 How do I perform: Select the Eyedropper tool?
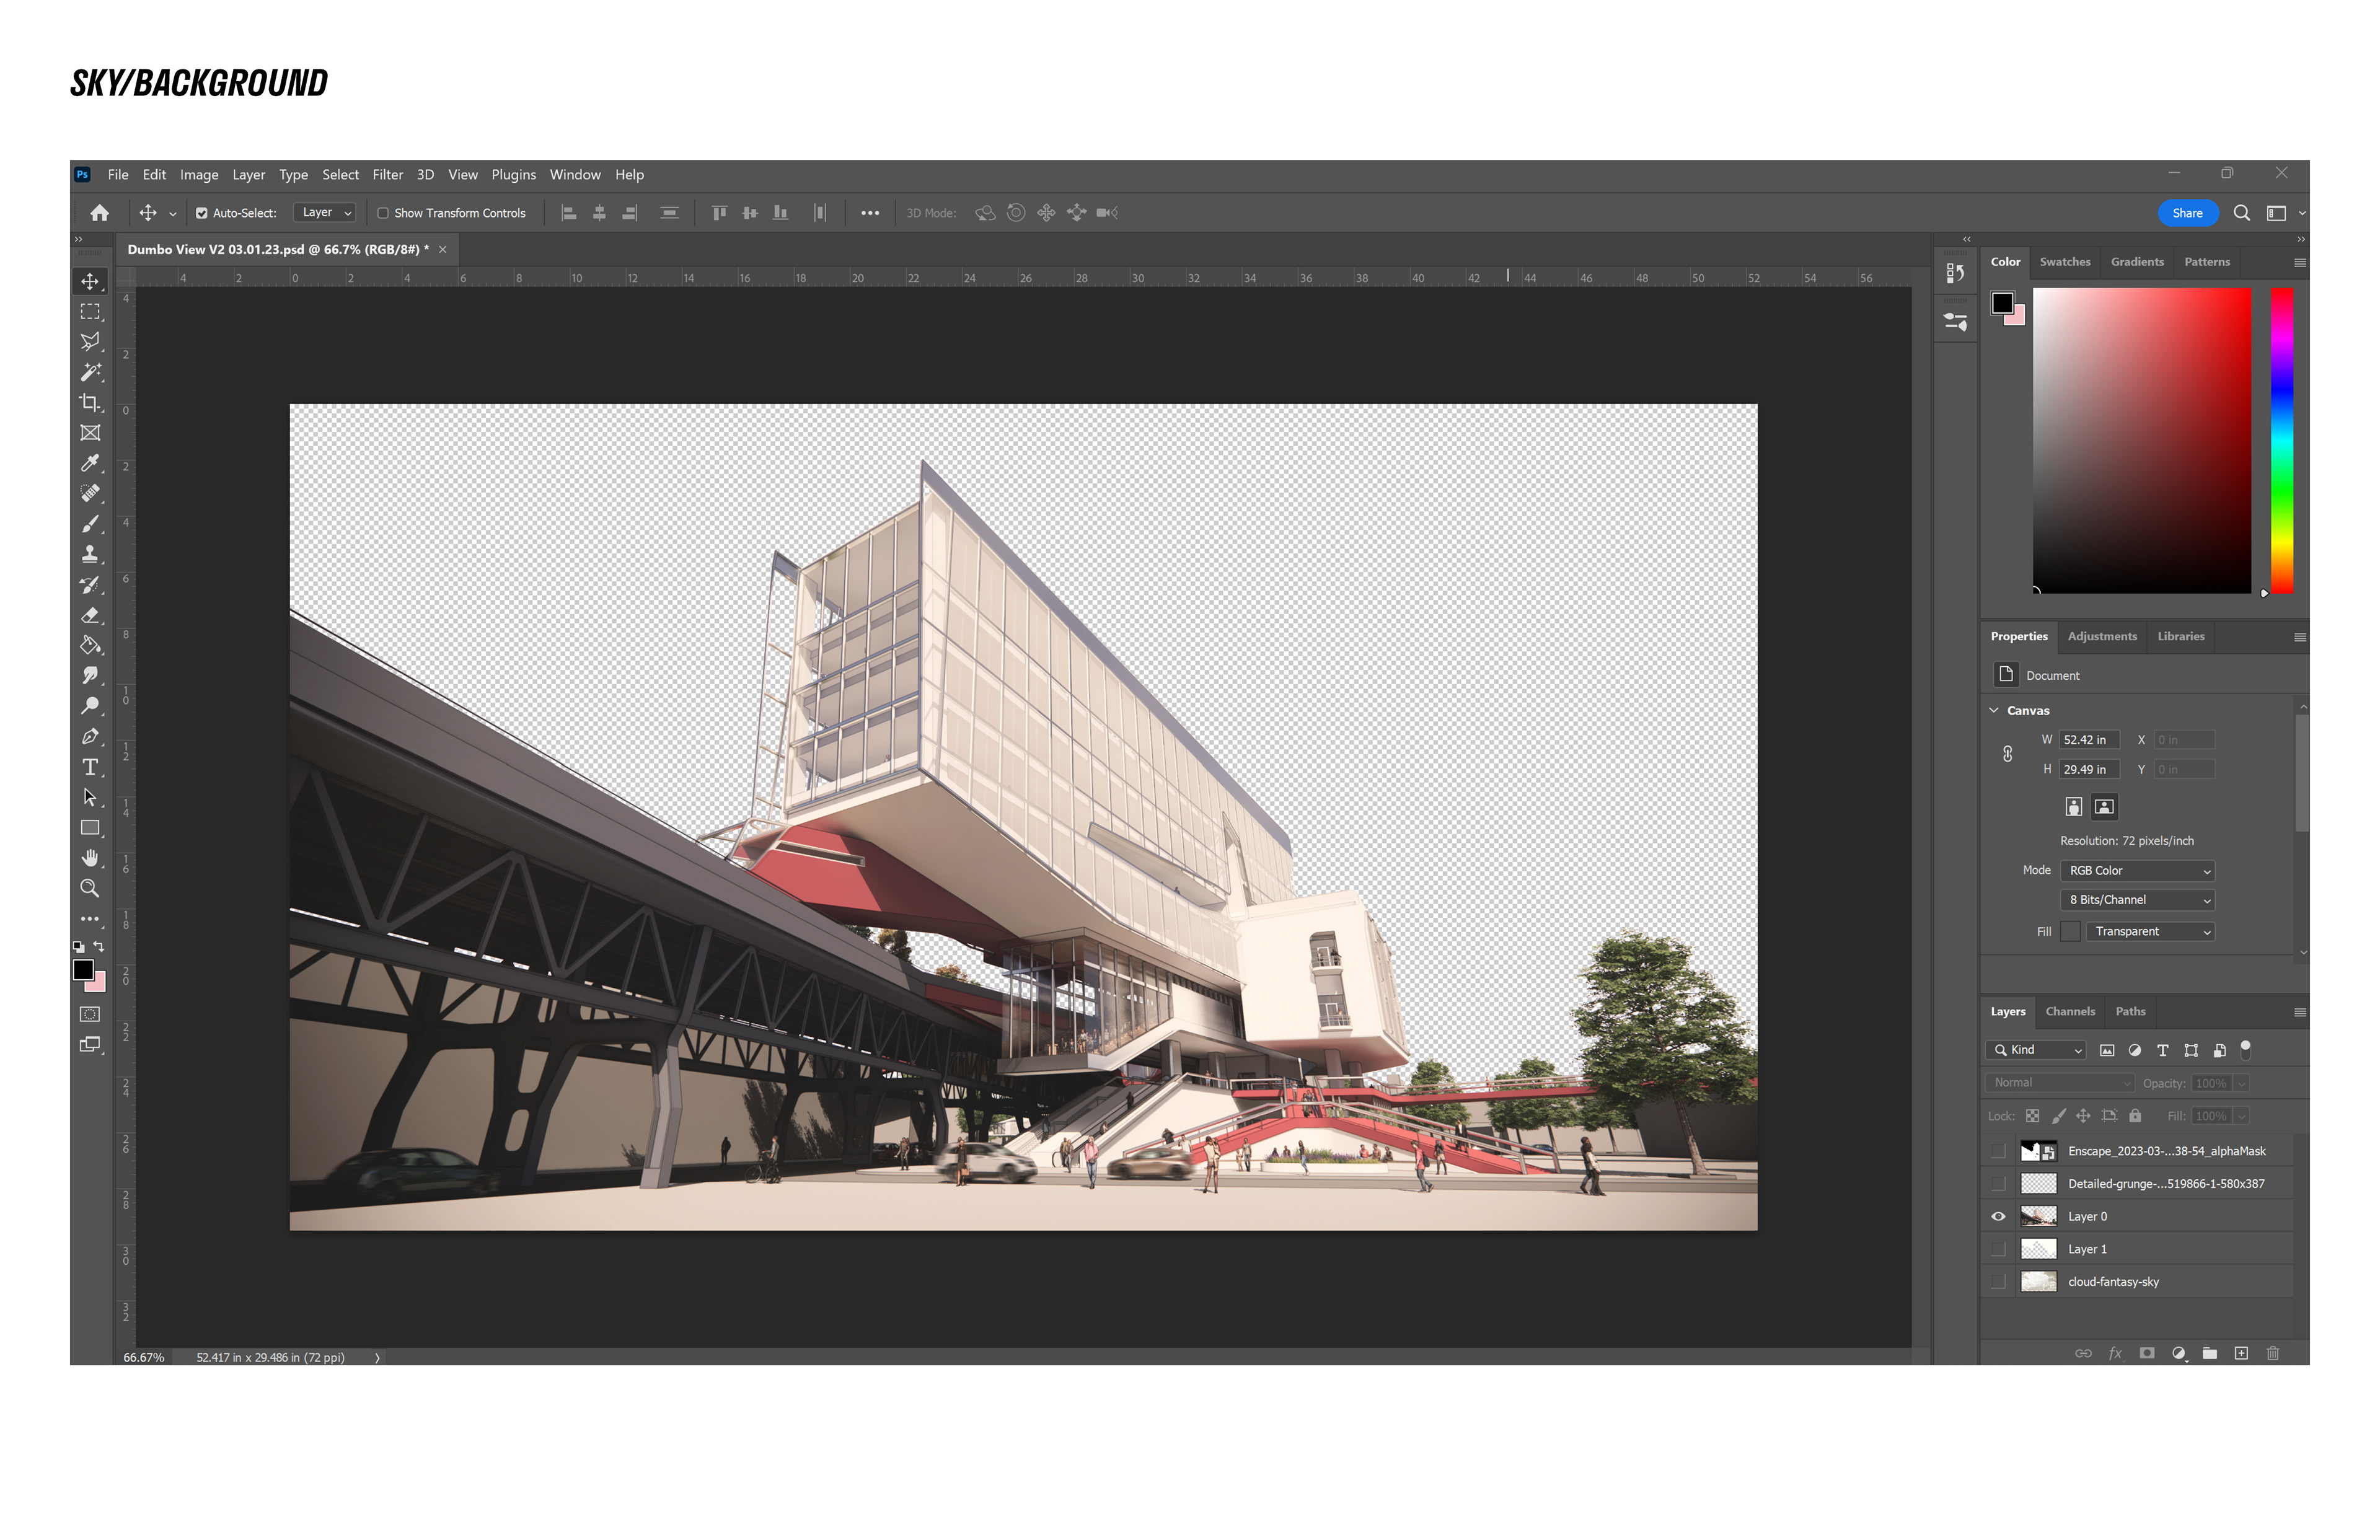tap(90, 464)
